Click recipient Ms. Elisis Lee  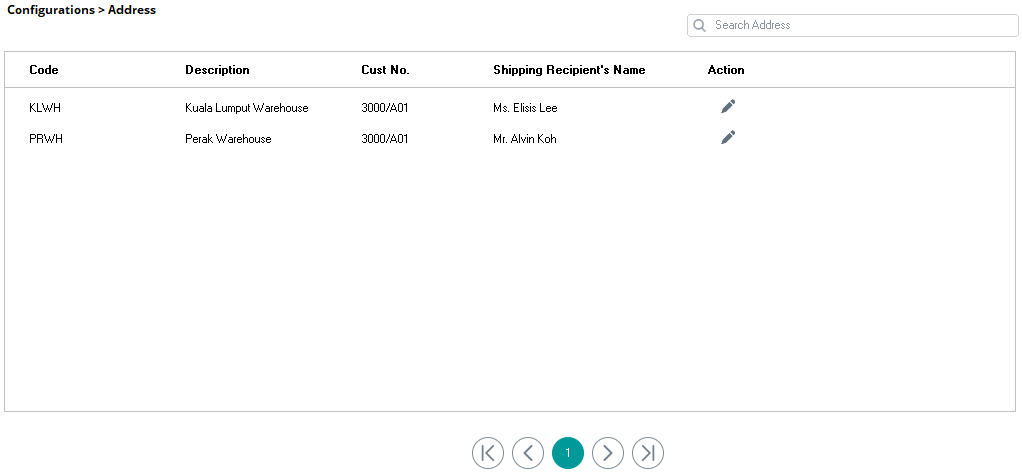[x=525, y=108]
